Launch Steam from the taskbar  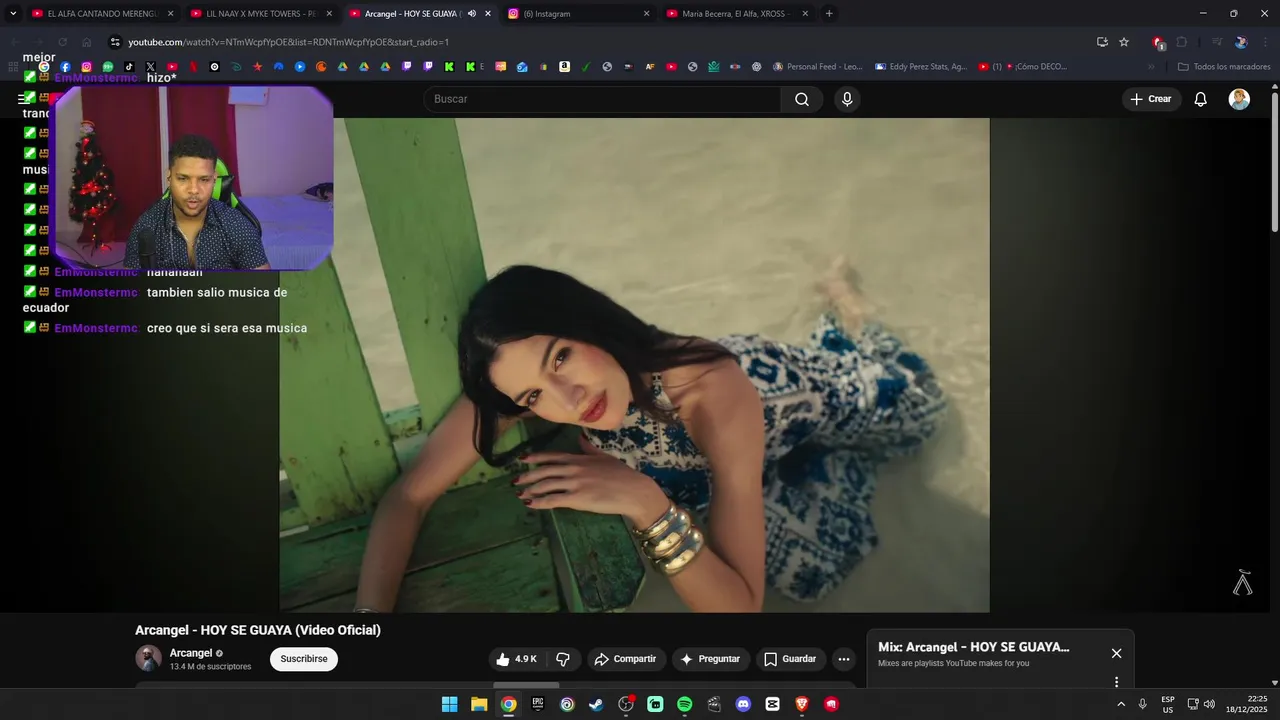pos(596,704)
